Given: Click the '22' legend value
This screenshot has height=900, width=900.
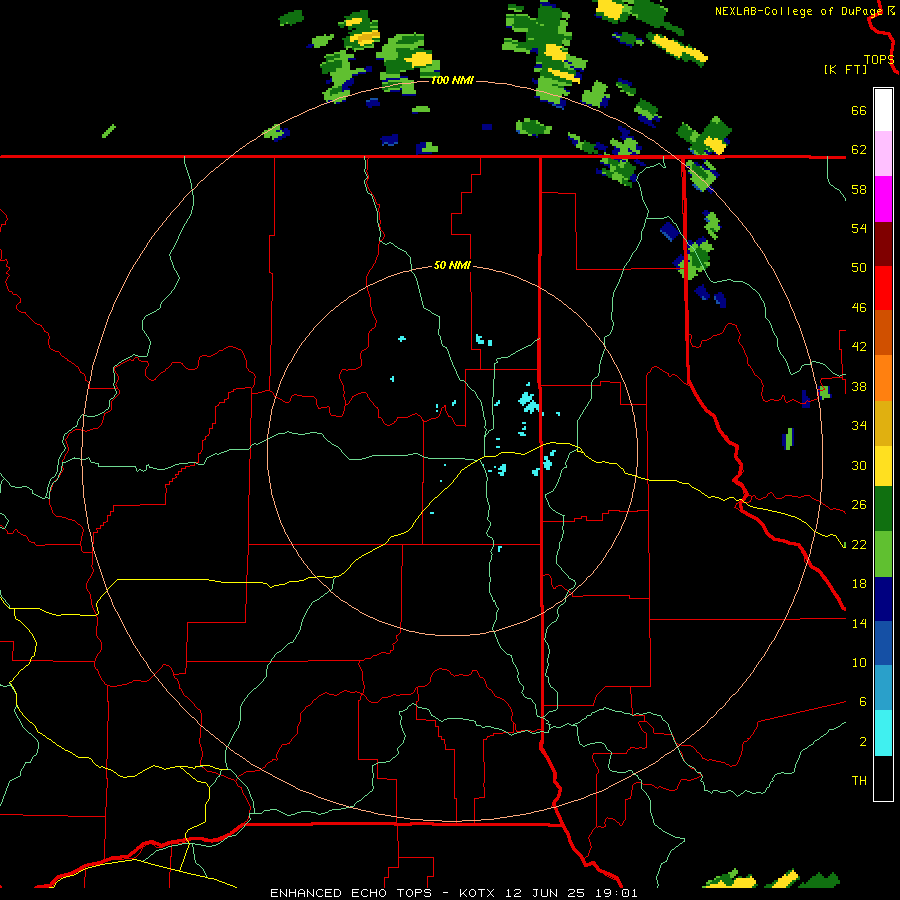Looking at the screenshot, I should click(x=859, y=545).
